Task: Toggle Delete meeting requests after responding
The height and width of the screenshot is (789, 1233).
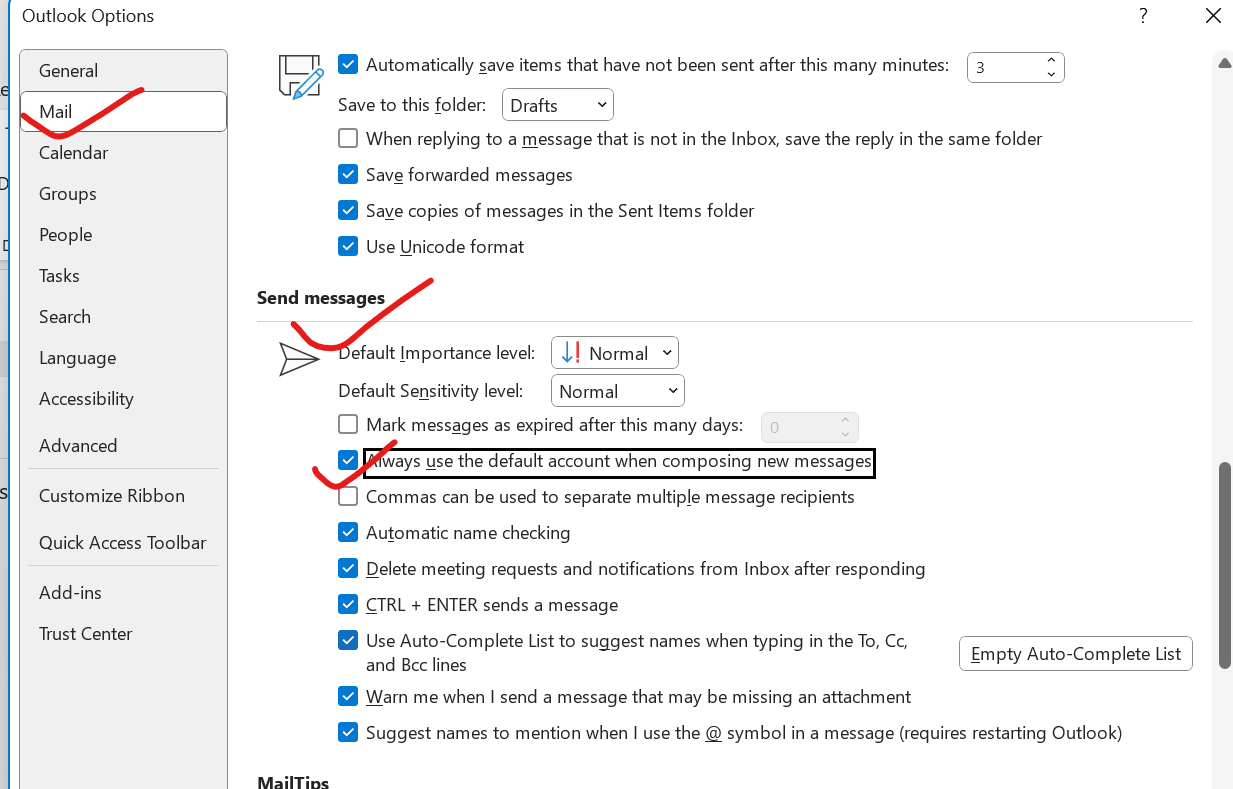Action: click(x=348, y=569)
